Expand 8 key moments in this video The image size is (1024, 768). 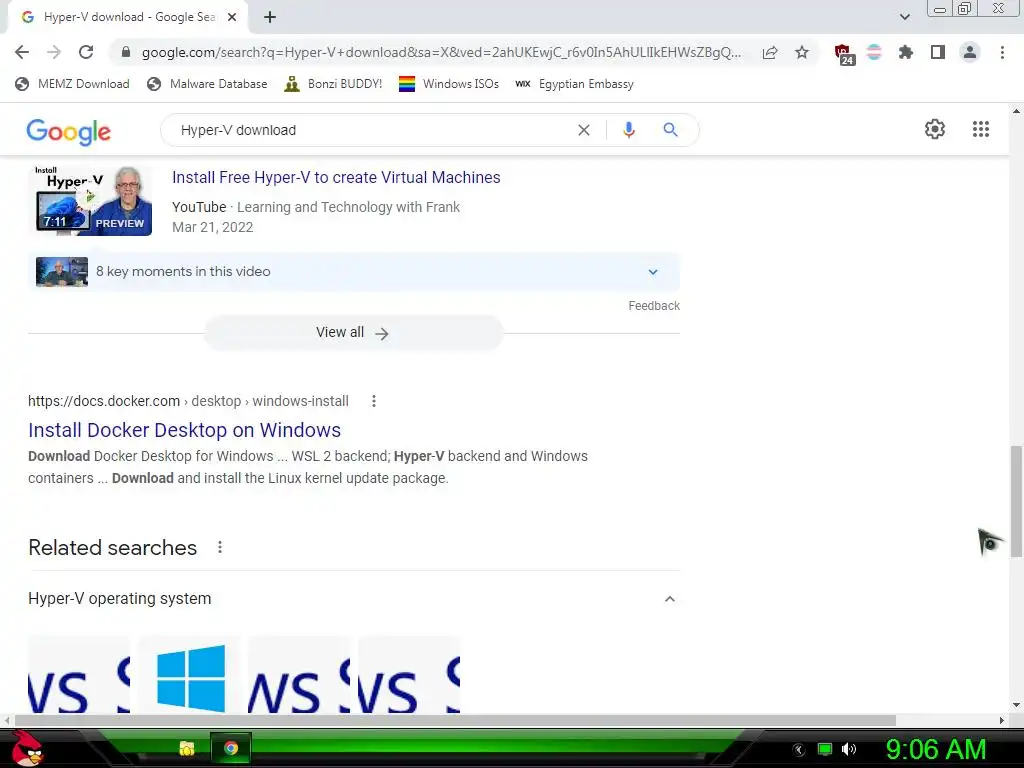pyautogui.click(x=354, y=272)
